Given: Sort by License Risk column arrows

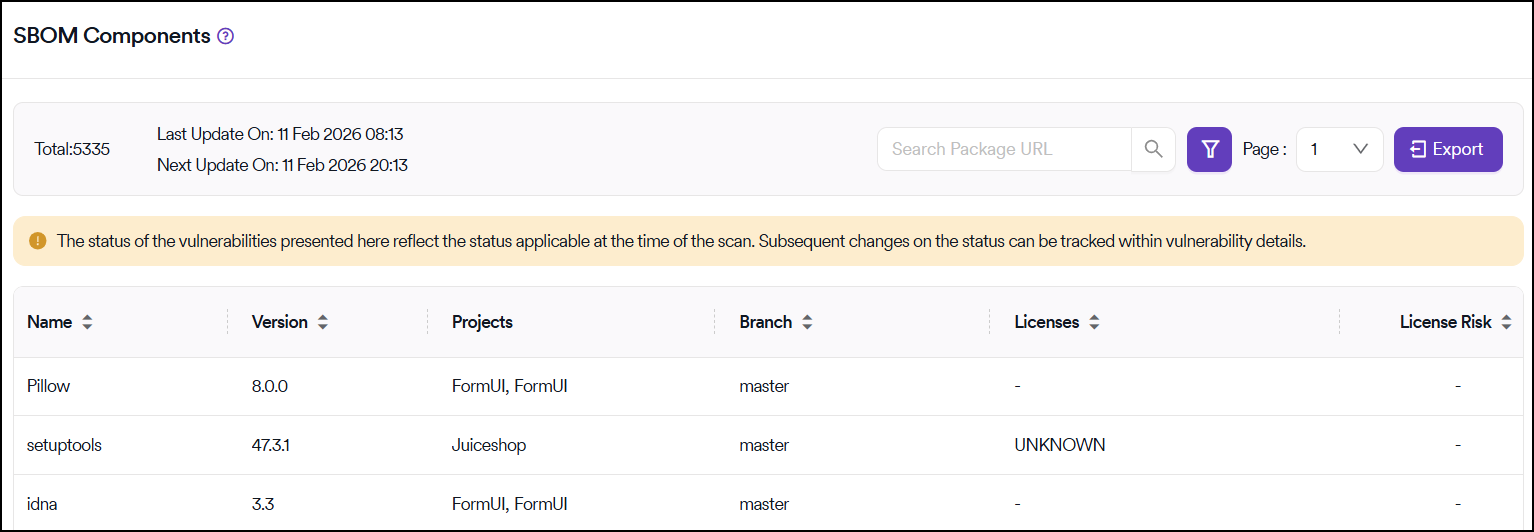Looking at the screenshot, I should 1506,322.
